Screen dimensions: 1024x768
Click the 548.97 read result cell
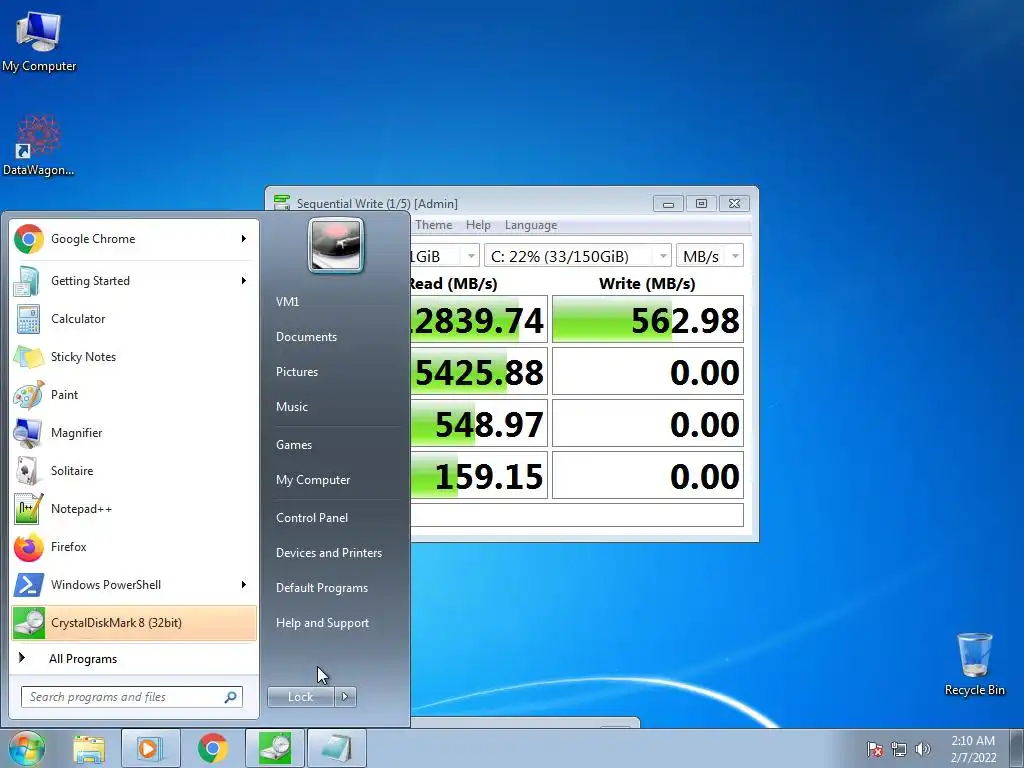coord(479,424)
